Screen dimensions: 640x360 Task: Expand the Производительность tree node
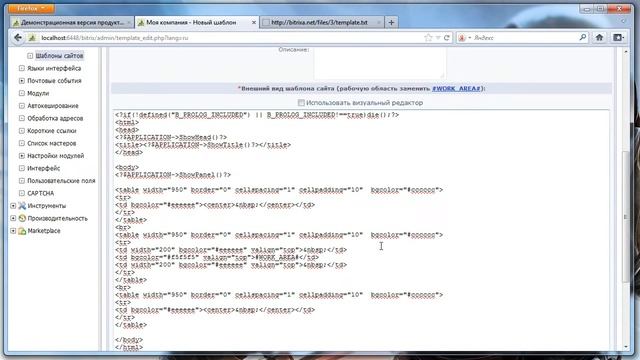coord(13,218)
